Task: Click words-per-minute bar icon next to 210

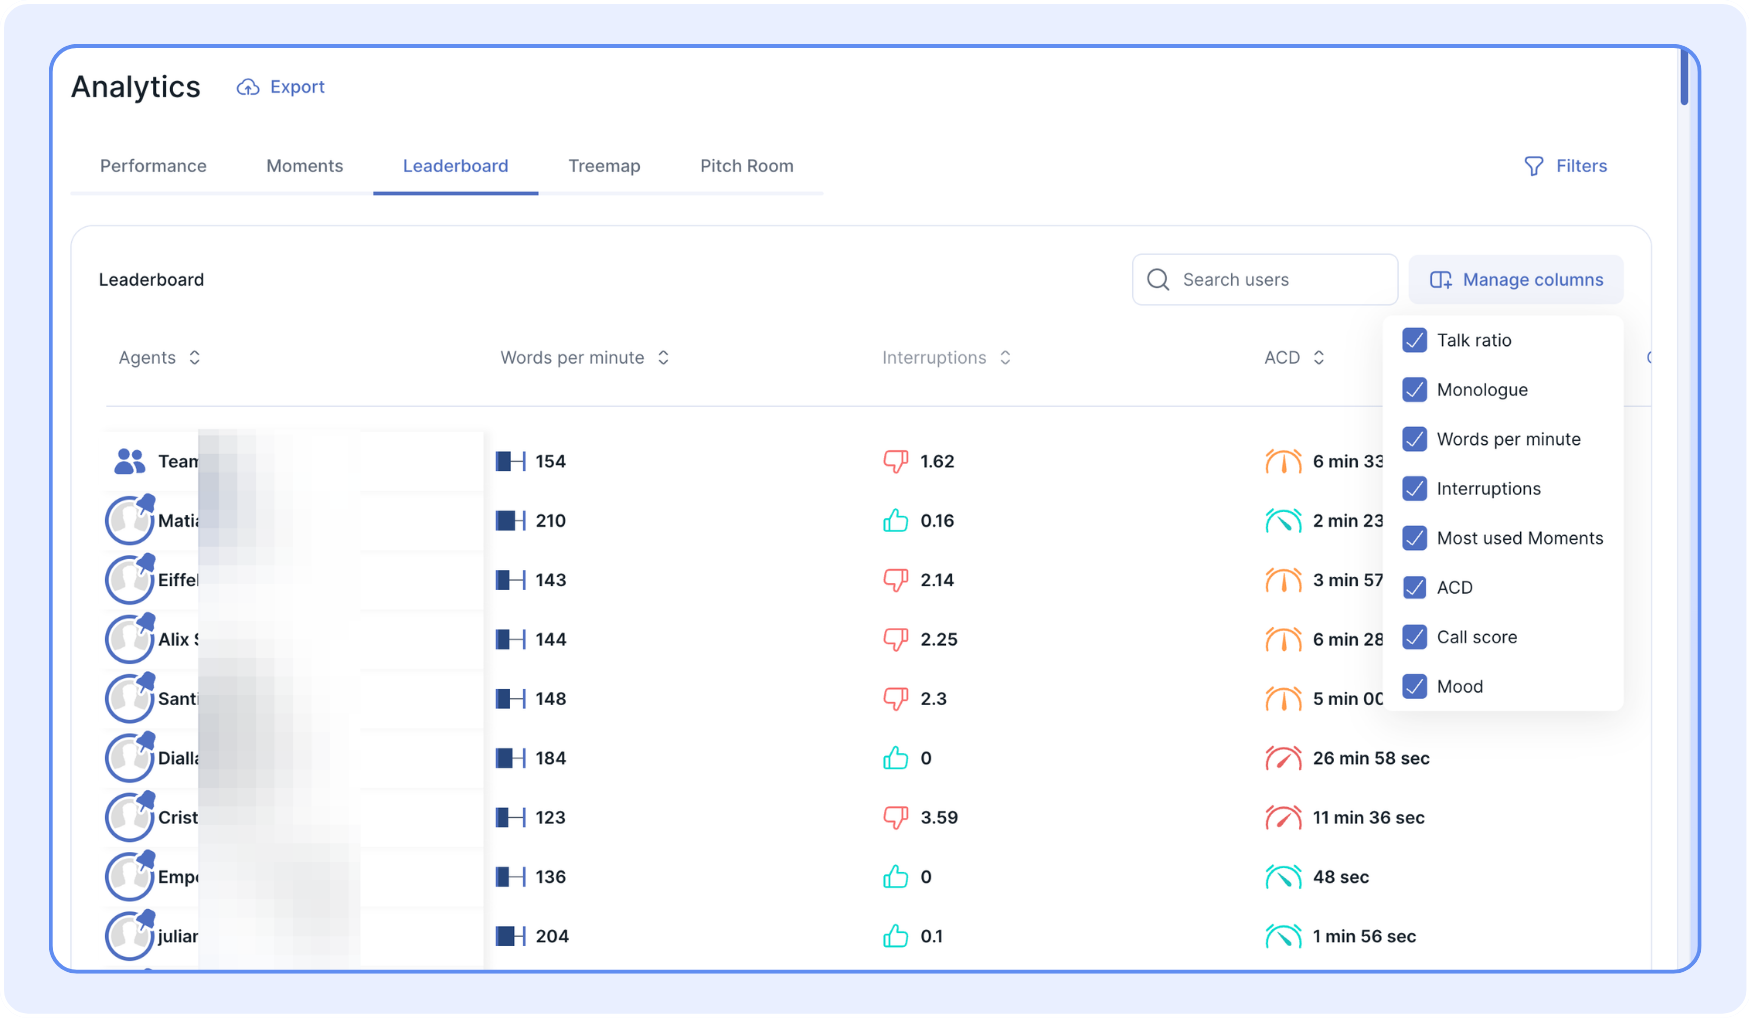Action: click(510, 520)
